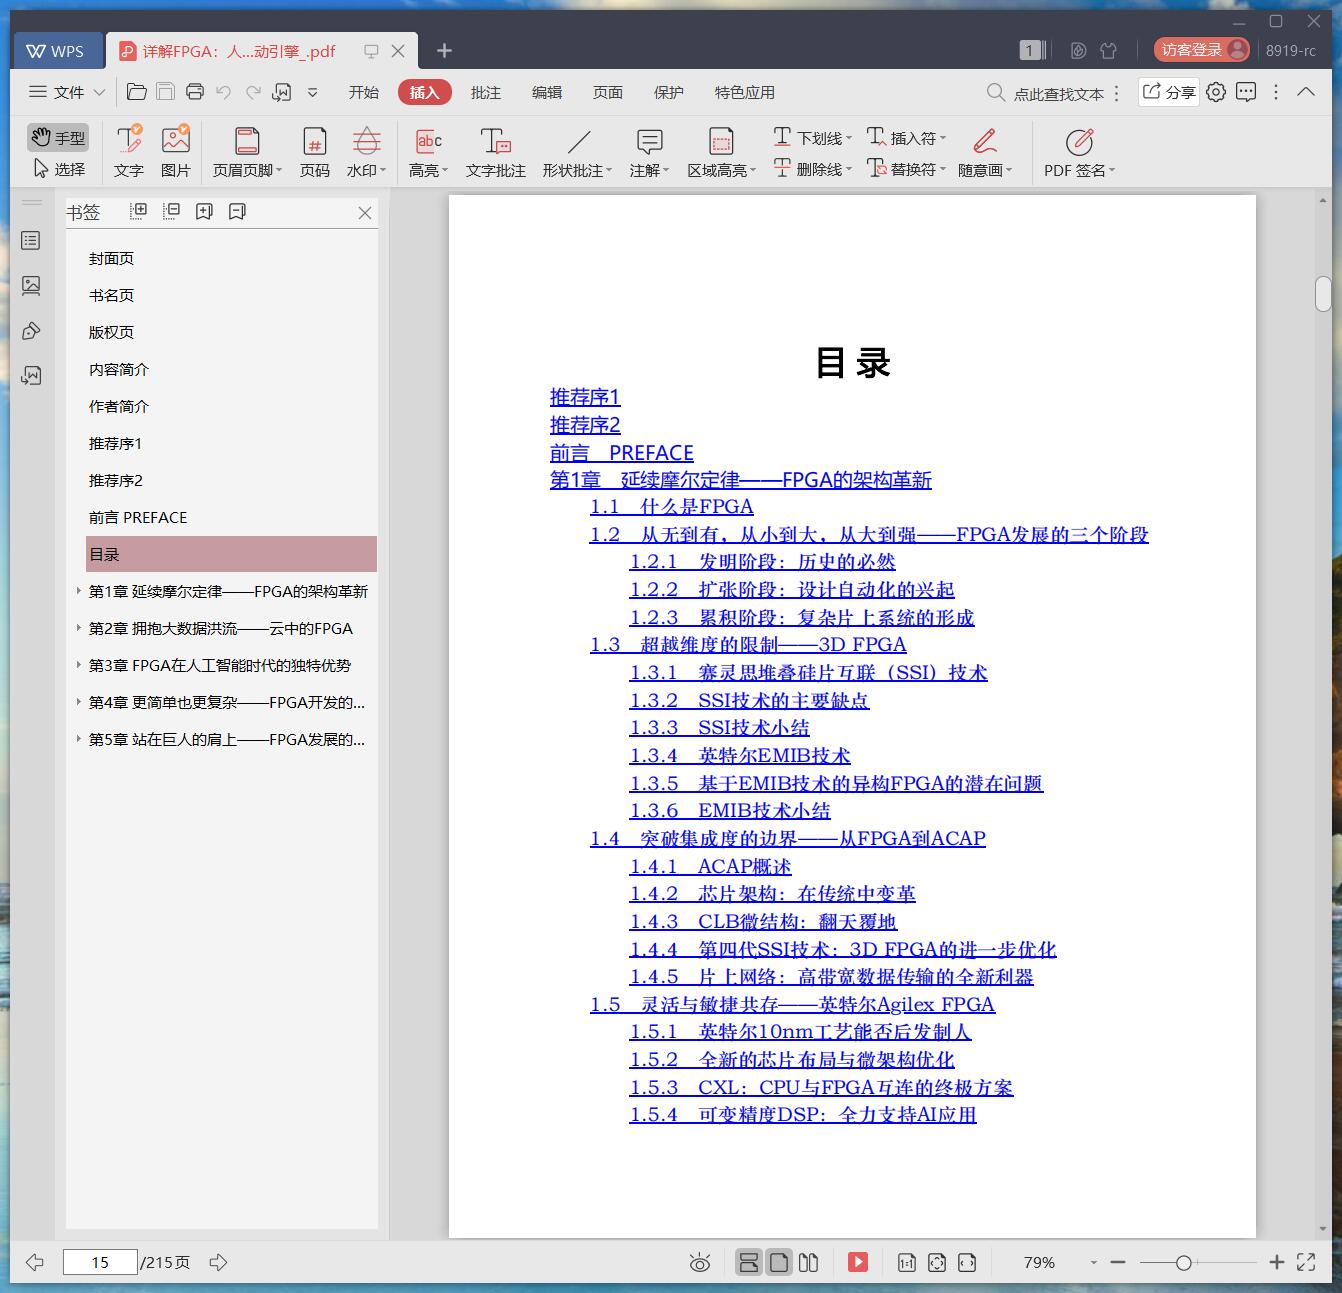The height and width of the screenshot is (1293, 1342).
Task: Select the 版权页 bookmark
Action: click(111, 332)
